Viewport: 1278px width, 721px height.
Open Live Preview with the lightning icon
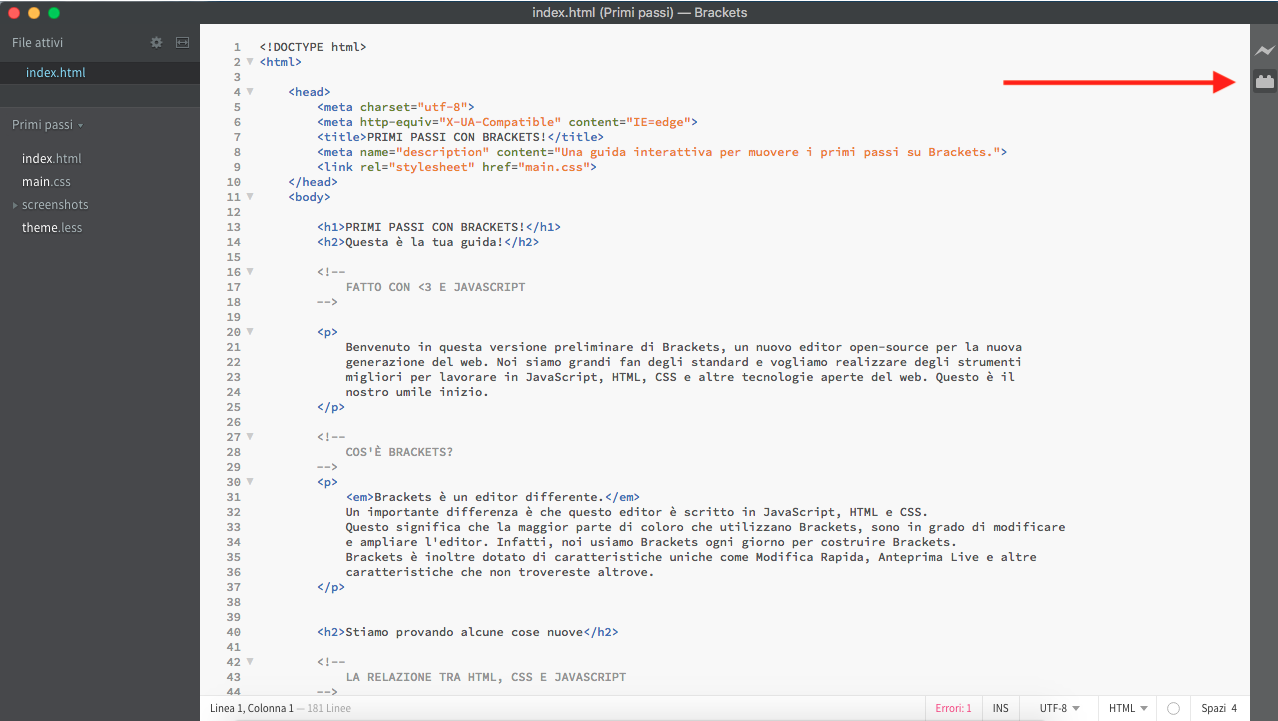point(1265,50)
